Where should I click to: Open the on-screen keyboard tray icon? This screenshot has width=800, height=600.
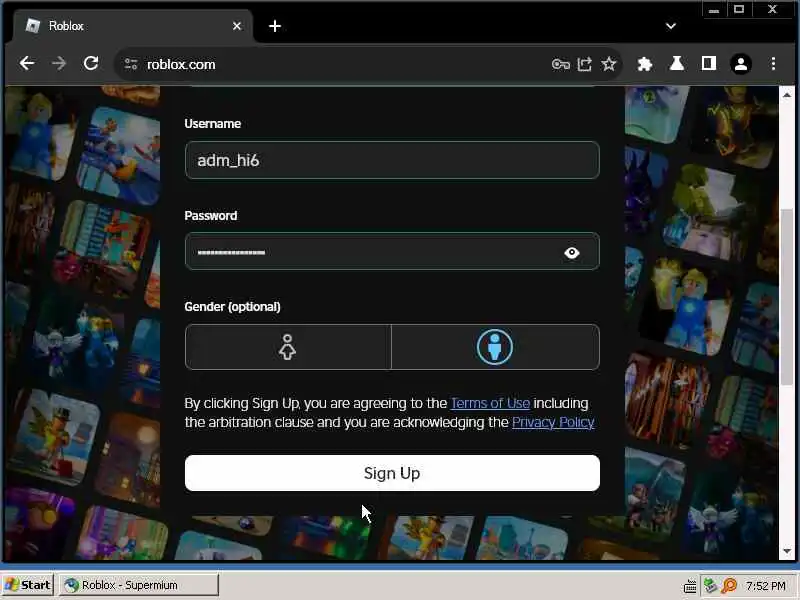690,586
